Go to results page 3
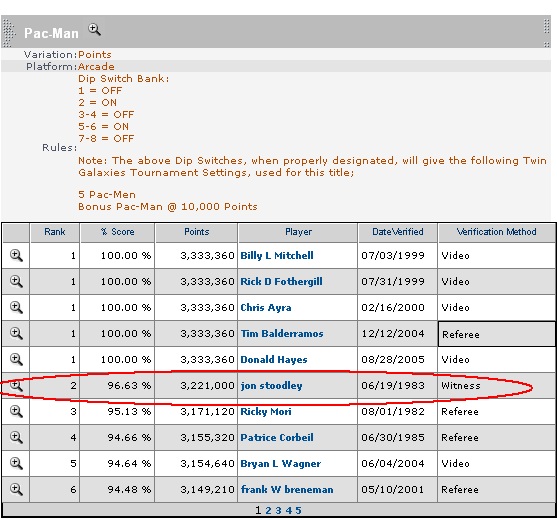This screenshot has height=520, width=557. click(278, 510)
